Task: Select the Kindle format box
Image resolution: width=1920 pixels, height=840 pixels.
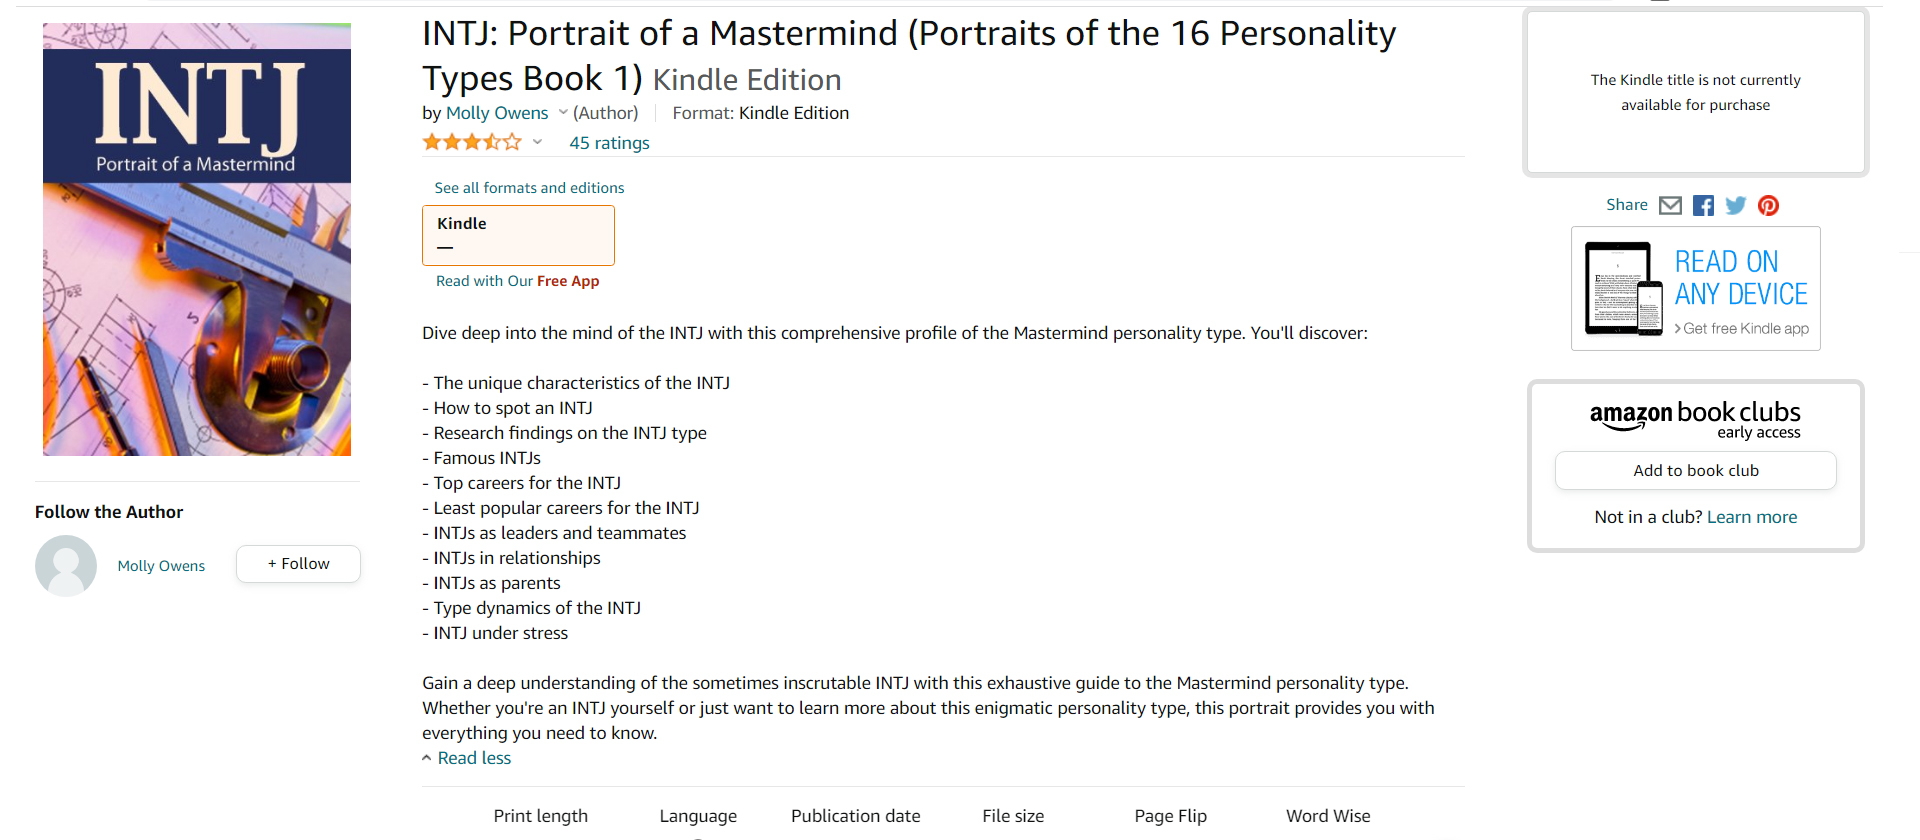Action: click(x=518, y=235)
